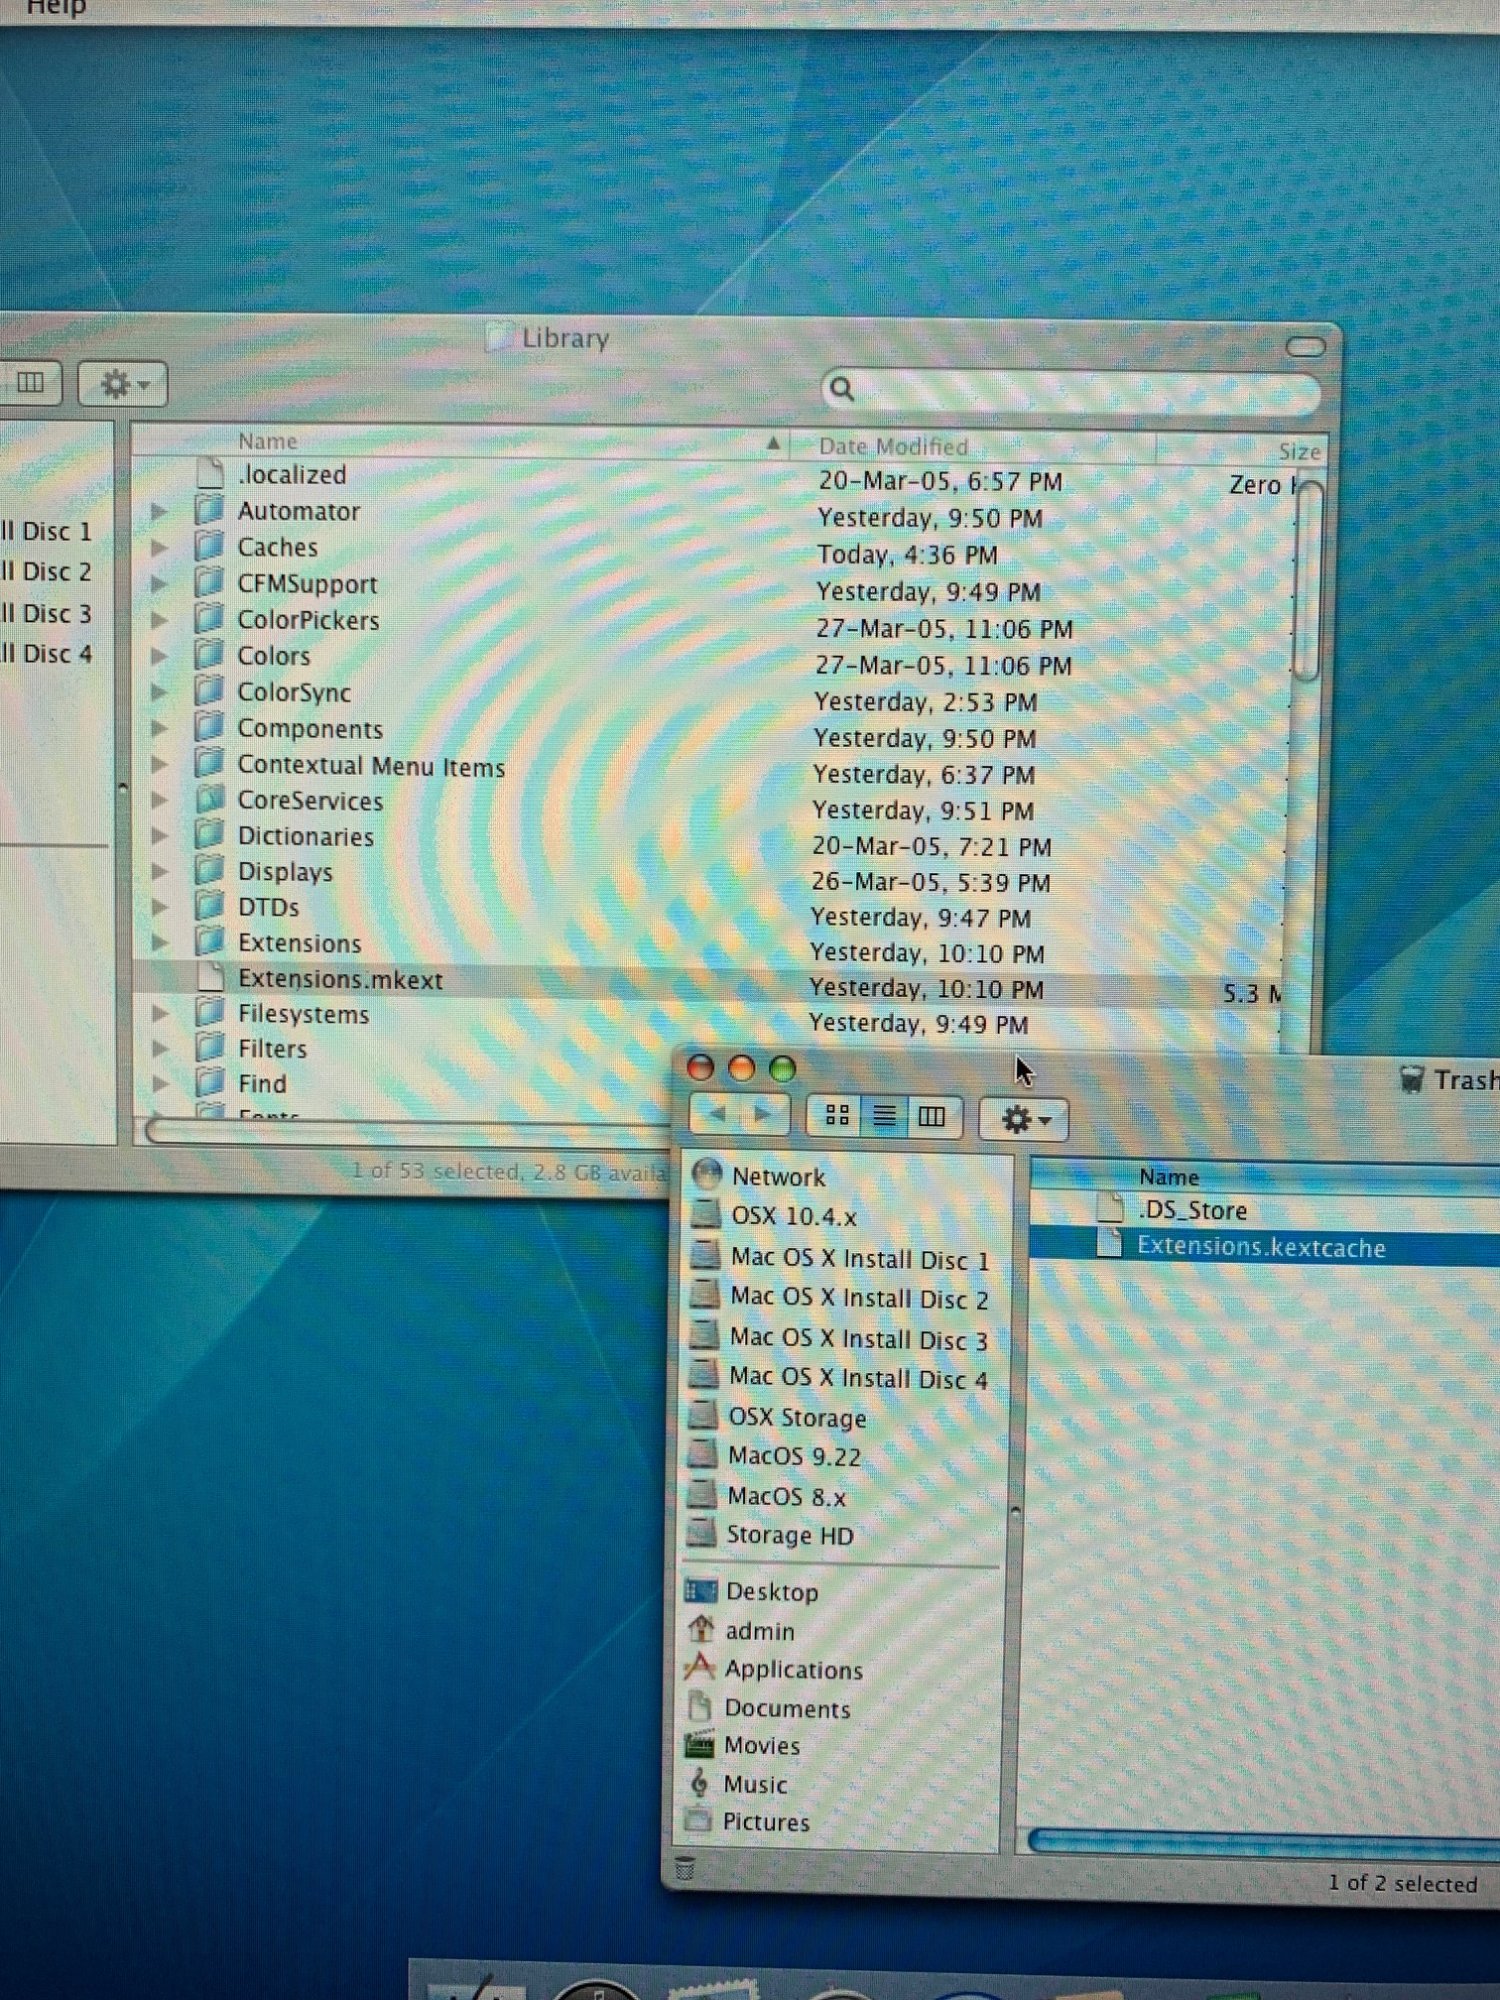Expand the Extensions folder
The width and height of the screenshot is (1500, 2000).
point(159,942)
